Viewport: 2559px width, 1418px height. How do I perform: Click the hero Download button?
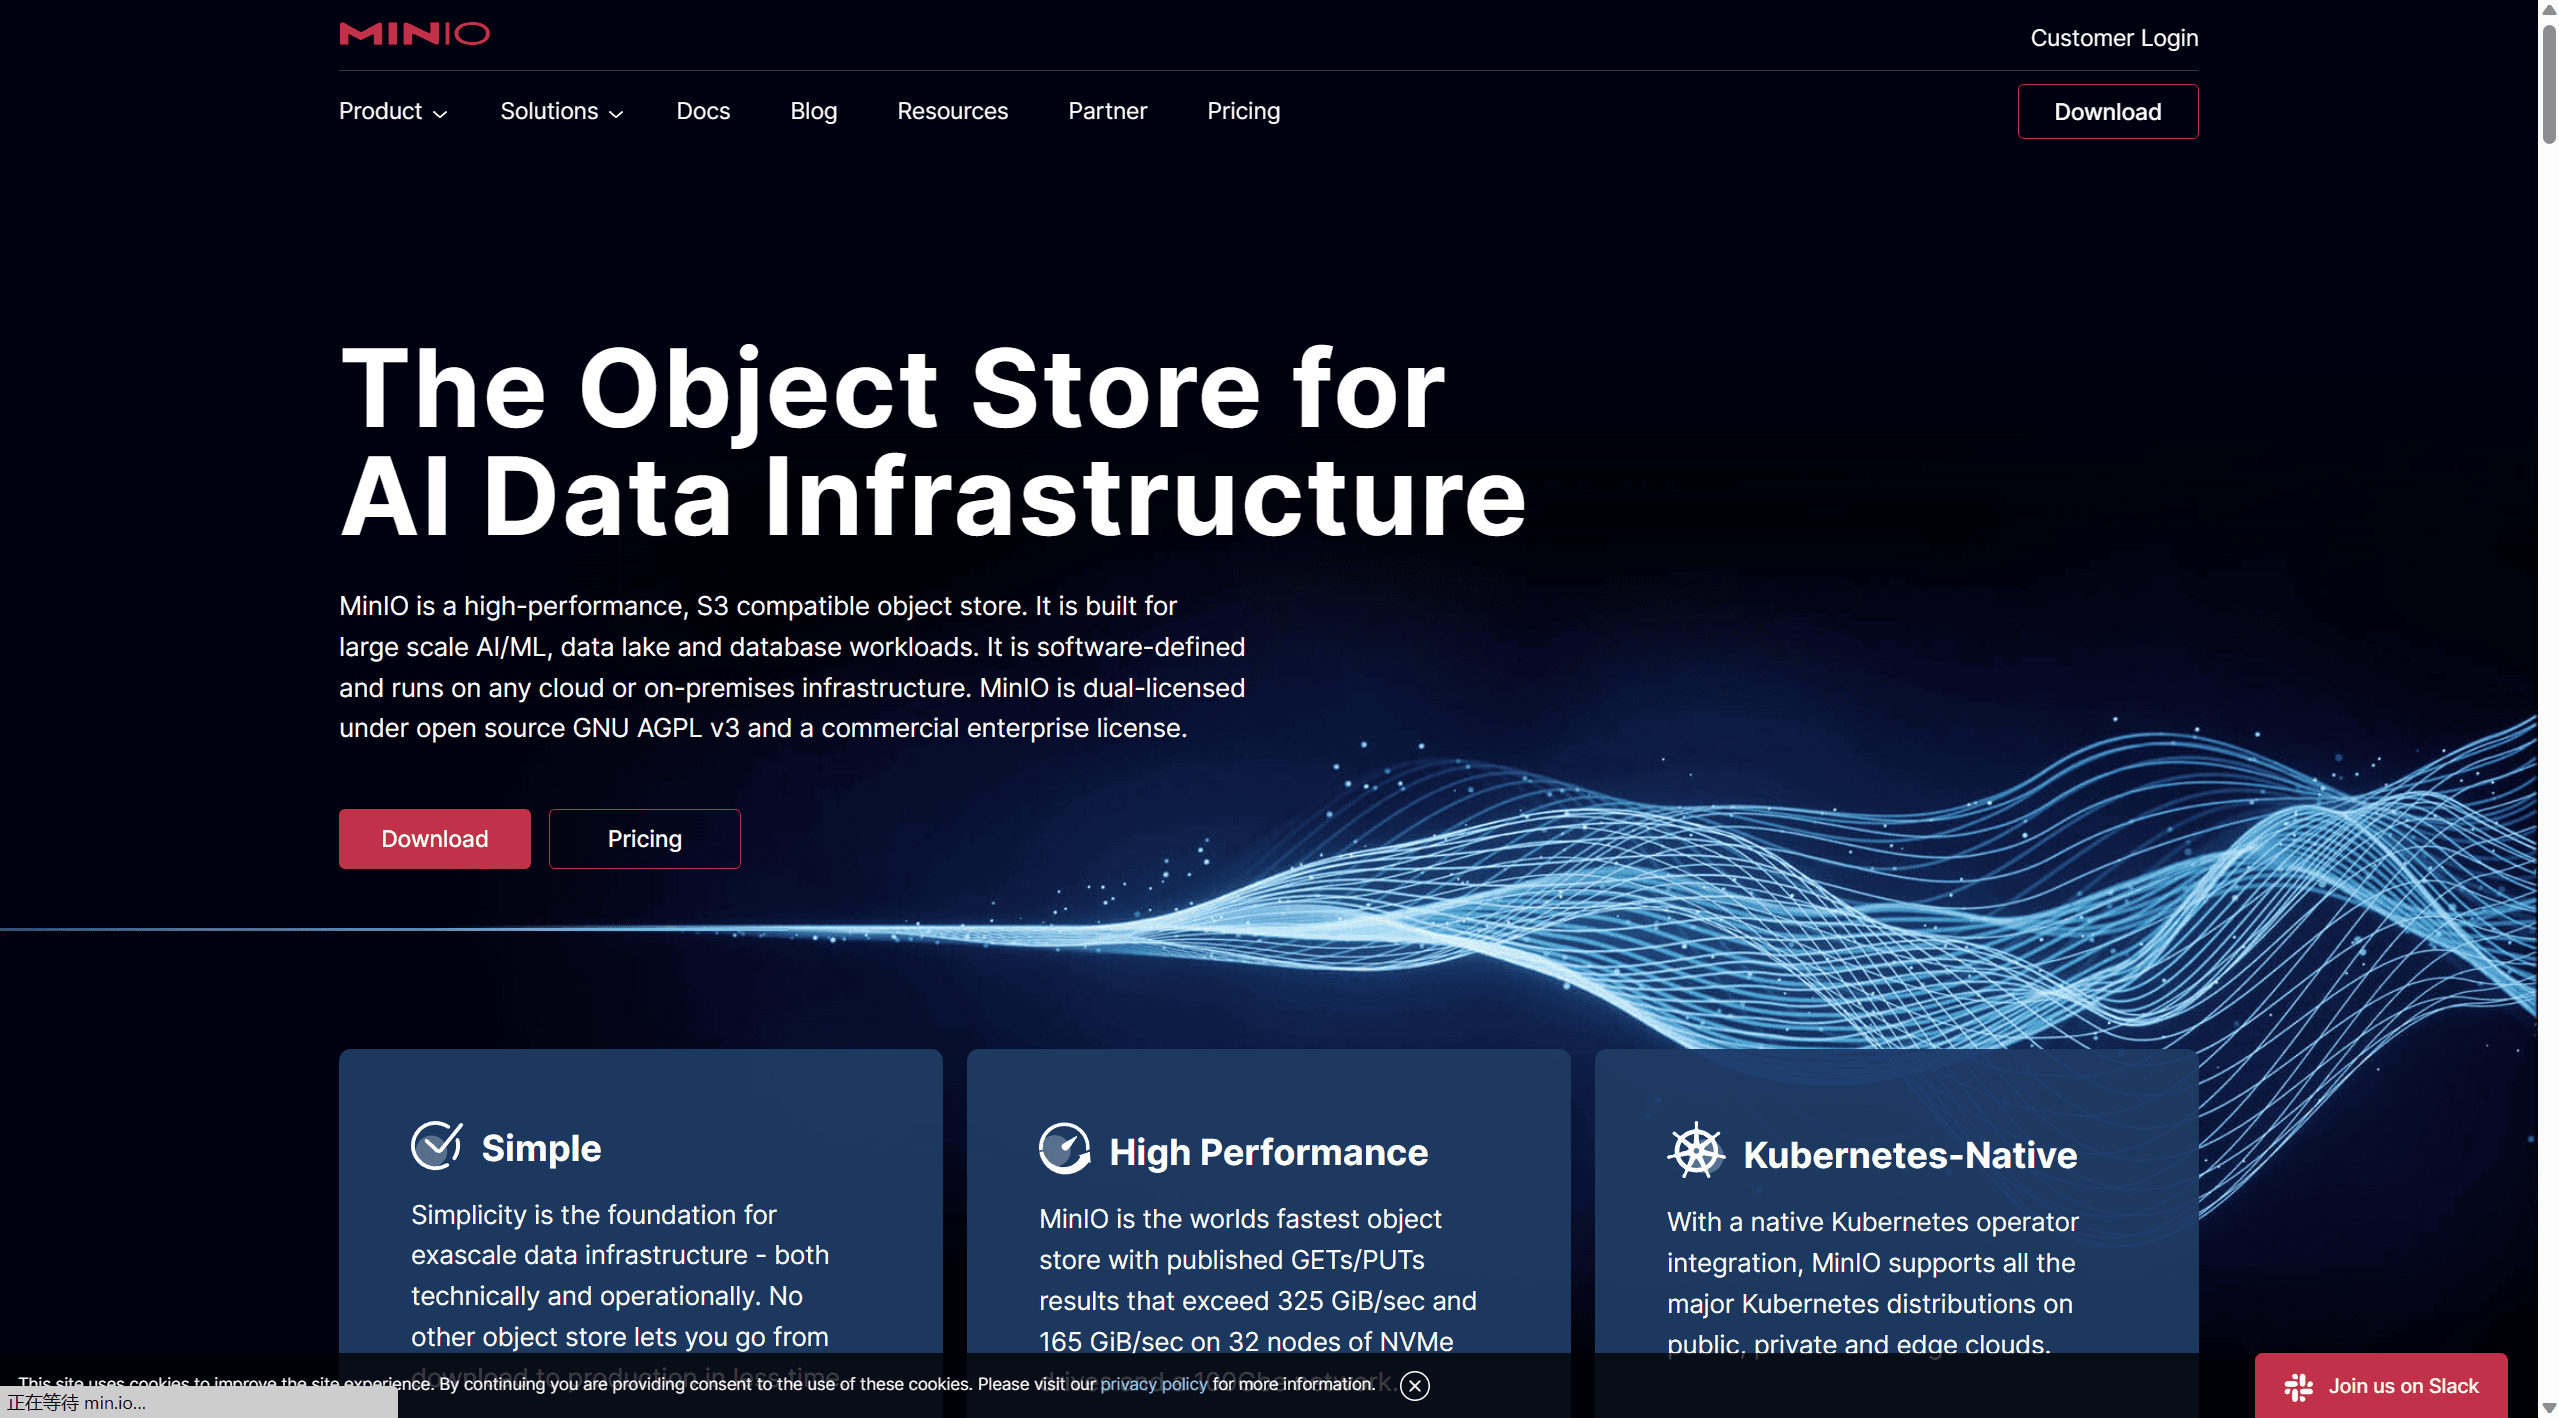coord(435,838)
